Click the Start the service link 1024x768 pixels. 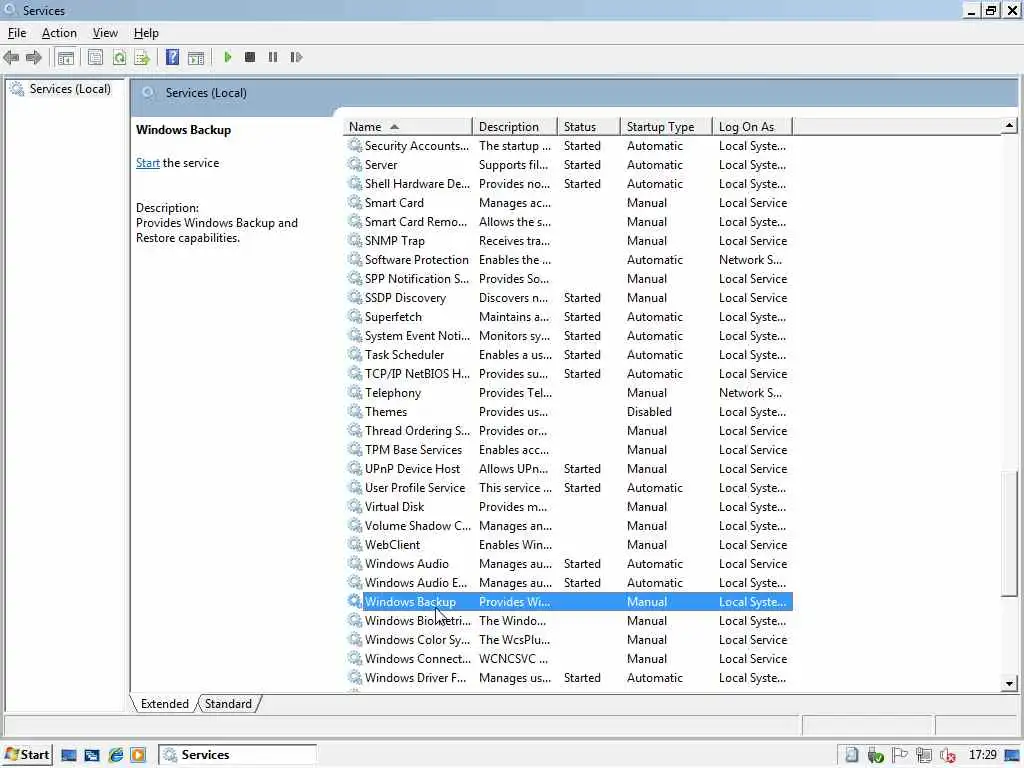pos(148,163)
